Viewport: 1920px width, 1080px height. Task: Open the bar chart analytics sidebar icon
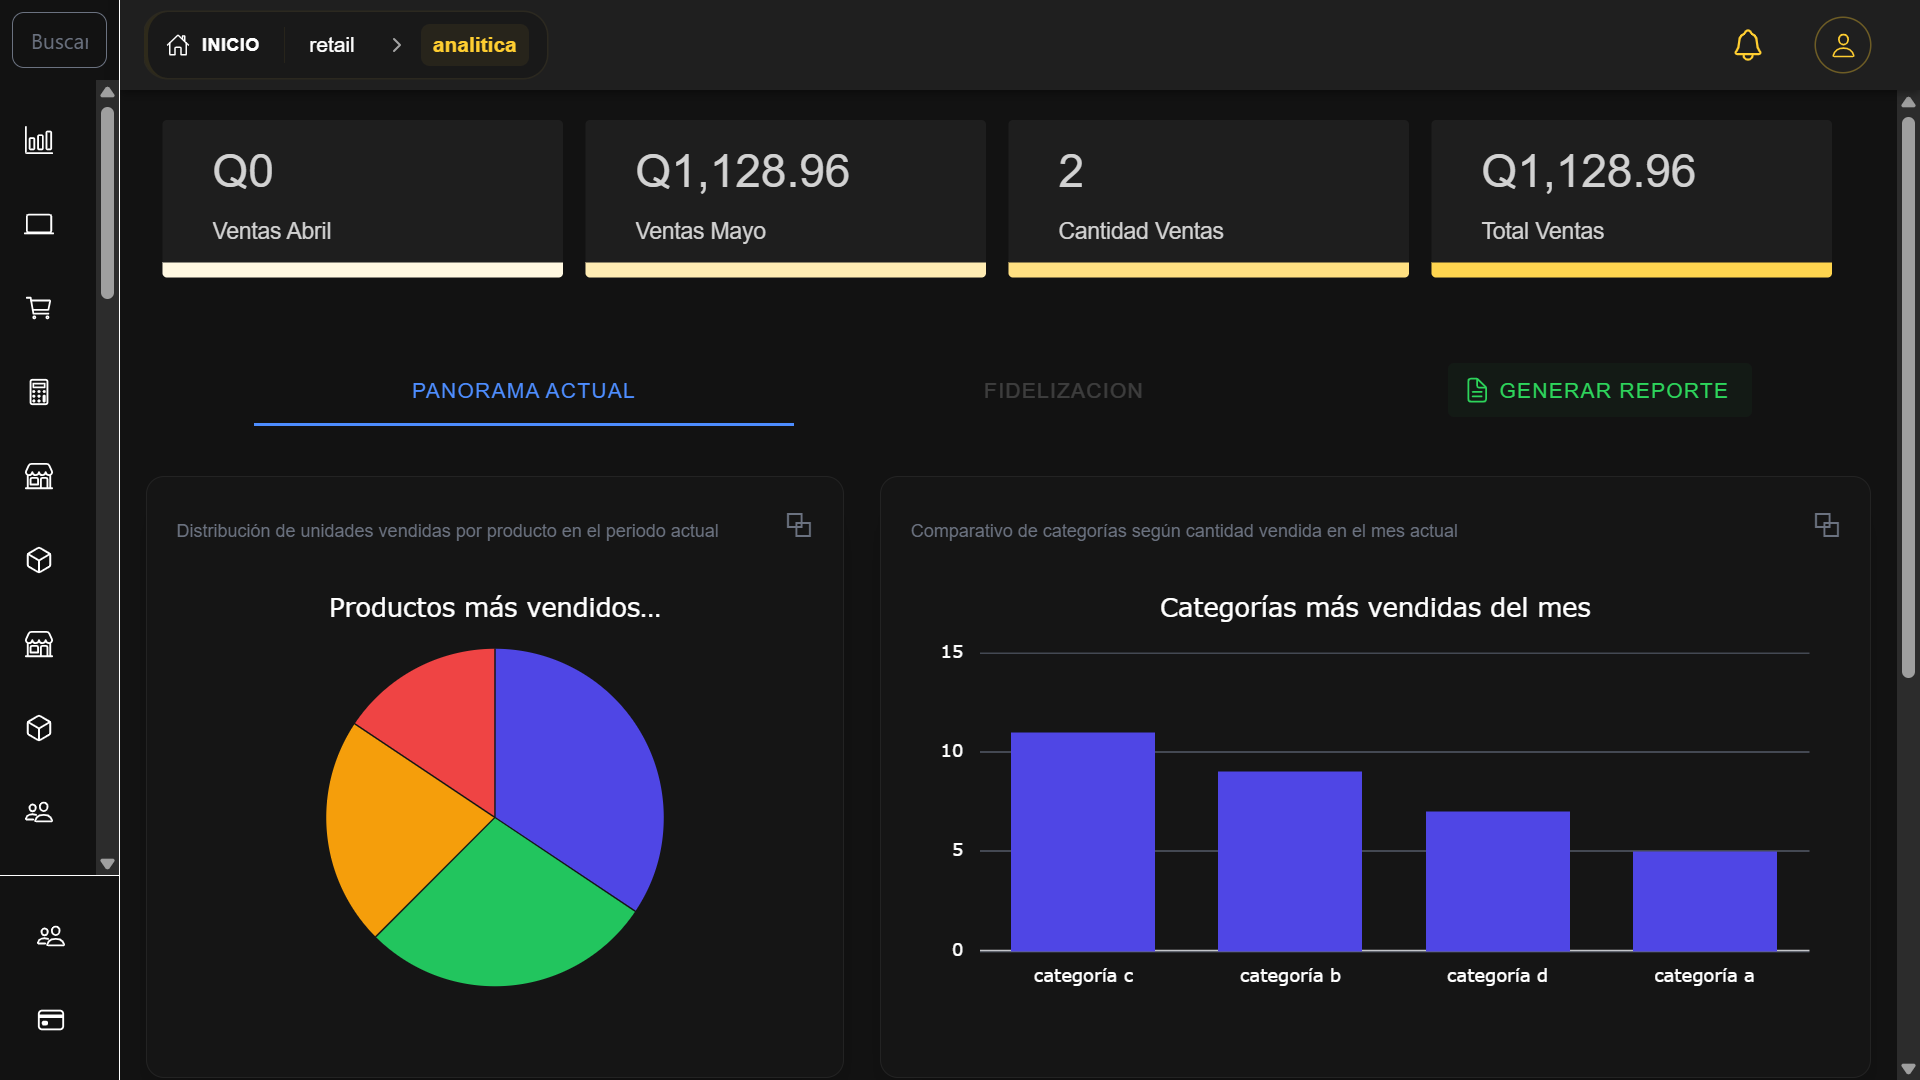click(39, 140)
